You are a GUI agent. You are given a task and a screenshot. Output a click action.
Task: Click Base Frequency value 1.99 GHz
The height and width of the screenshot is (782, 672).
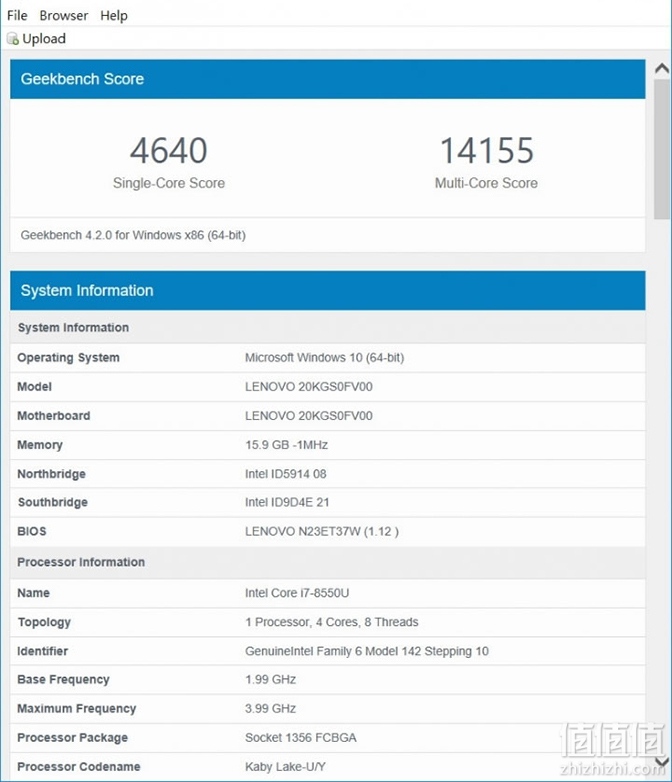tap(270, 679)
